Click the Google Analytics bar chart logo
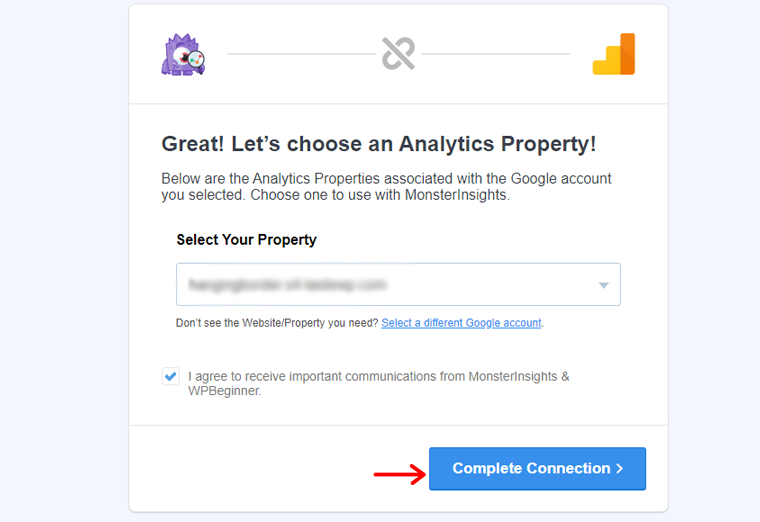The width and height of the screenshot is (760, 522). click(x=614, y=54)
